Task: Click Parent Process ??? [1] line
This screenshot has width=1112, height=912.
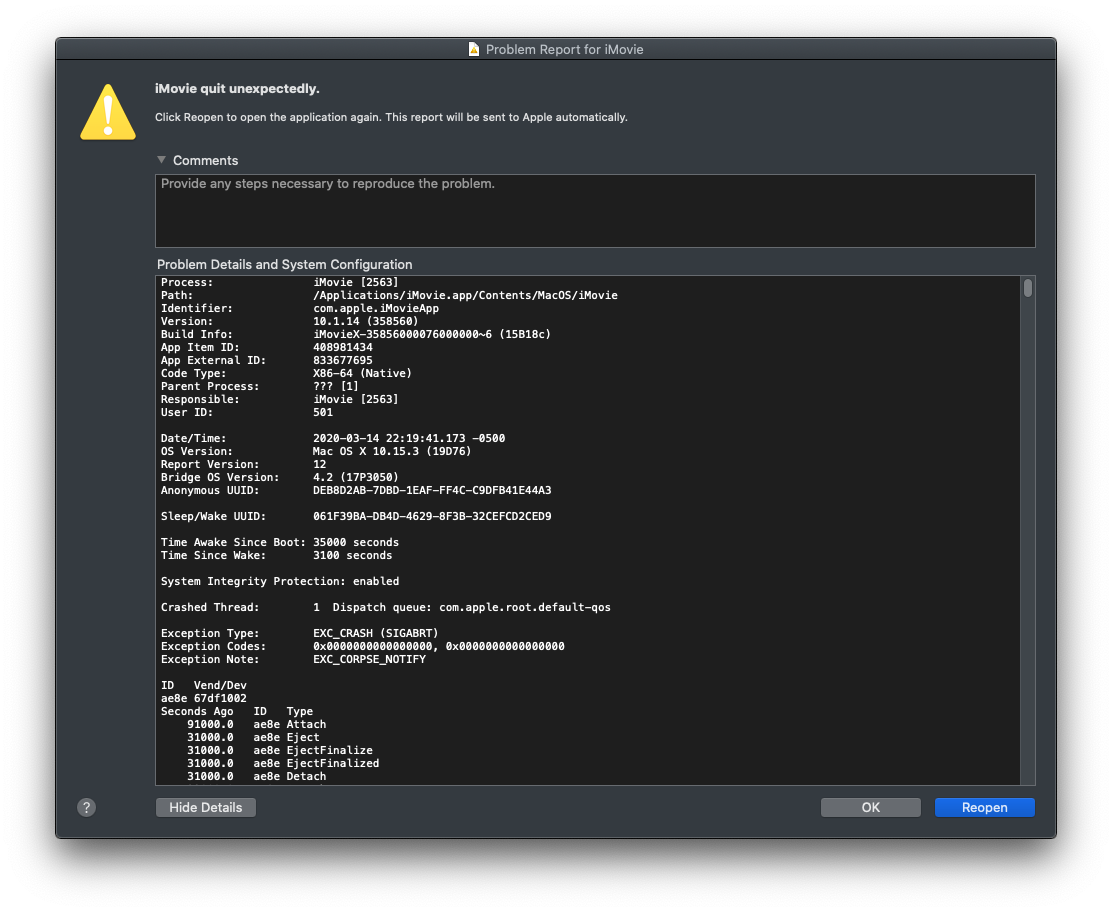Action: [x=260, y=387]
